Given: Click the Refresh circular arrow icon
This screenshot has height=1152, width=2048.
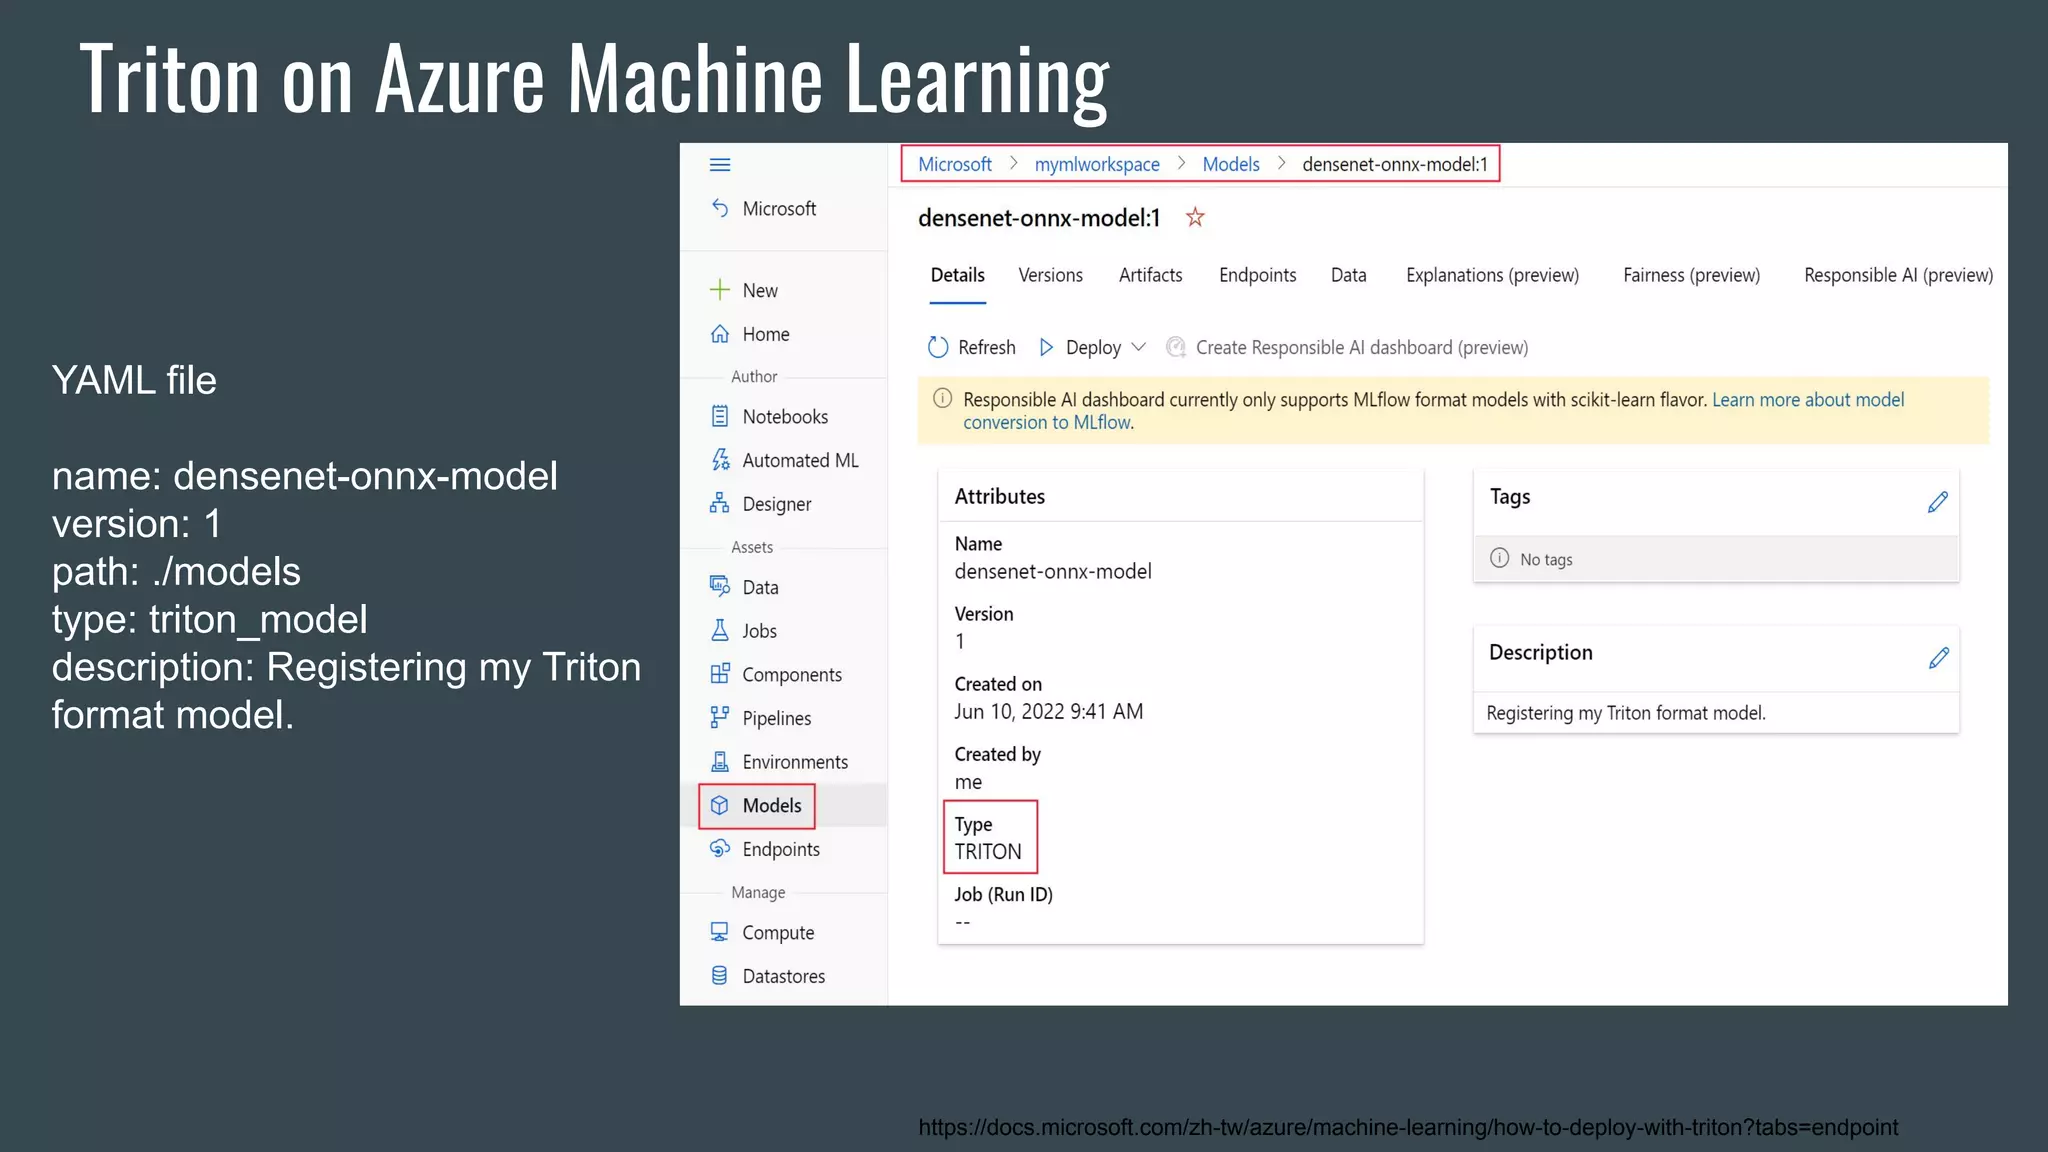Looking at the screenshot, I should [938, 347].
